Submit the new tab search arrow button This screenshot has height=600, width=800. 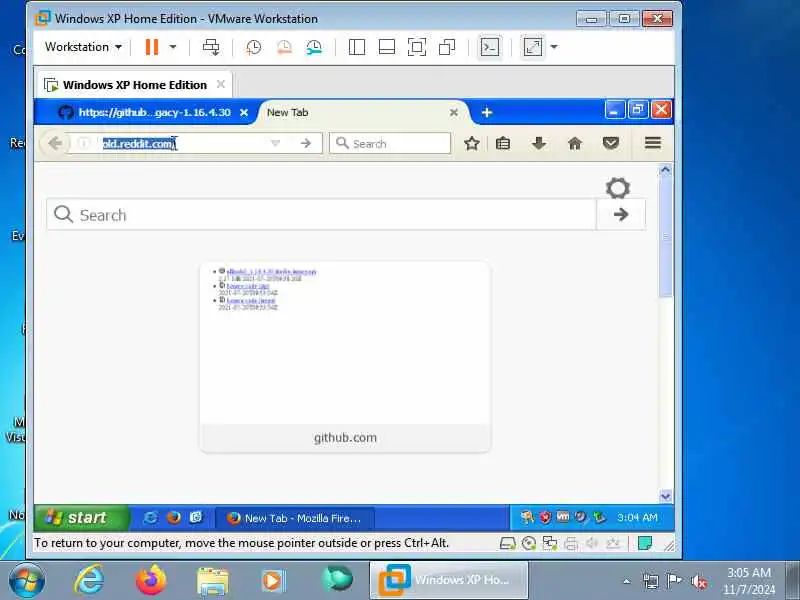coord(621,215)
